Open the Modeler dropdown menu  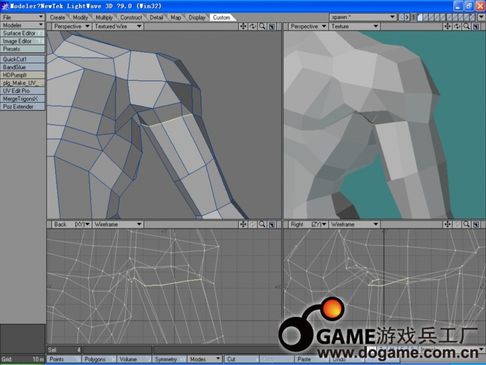pos(23,25)
